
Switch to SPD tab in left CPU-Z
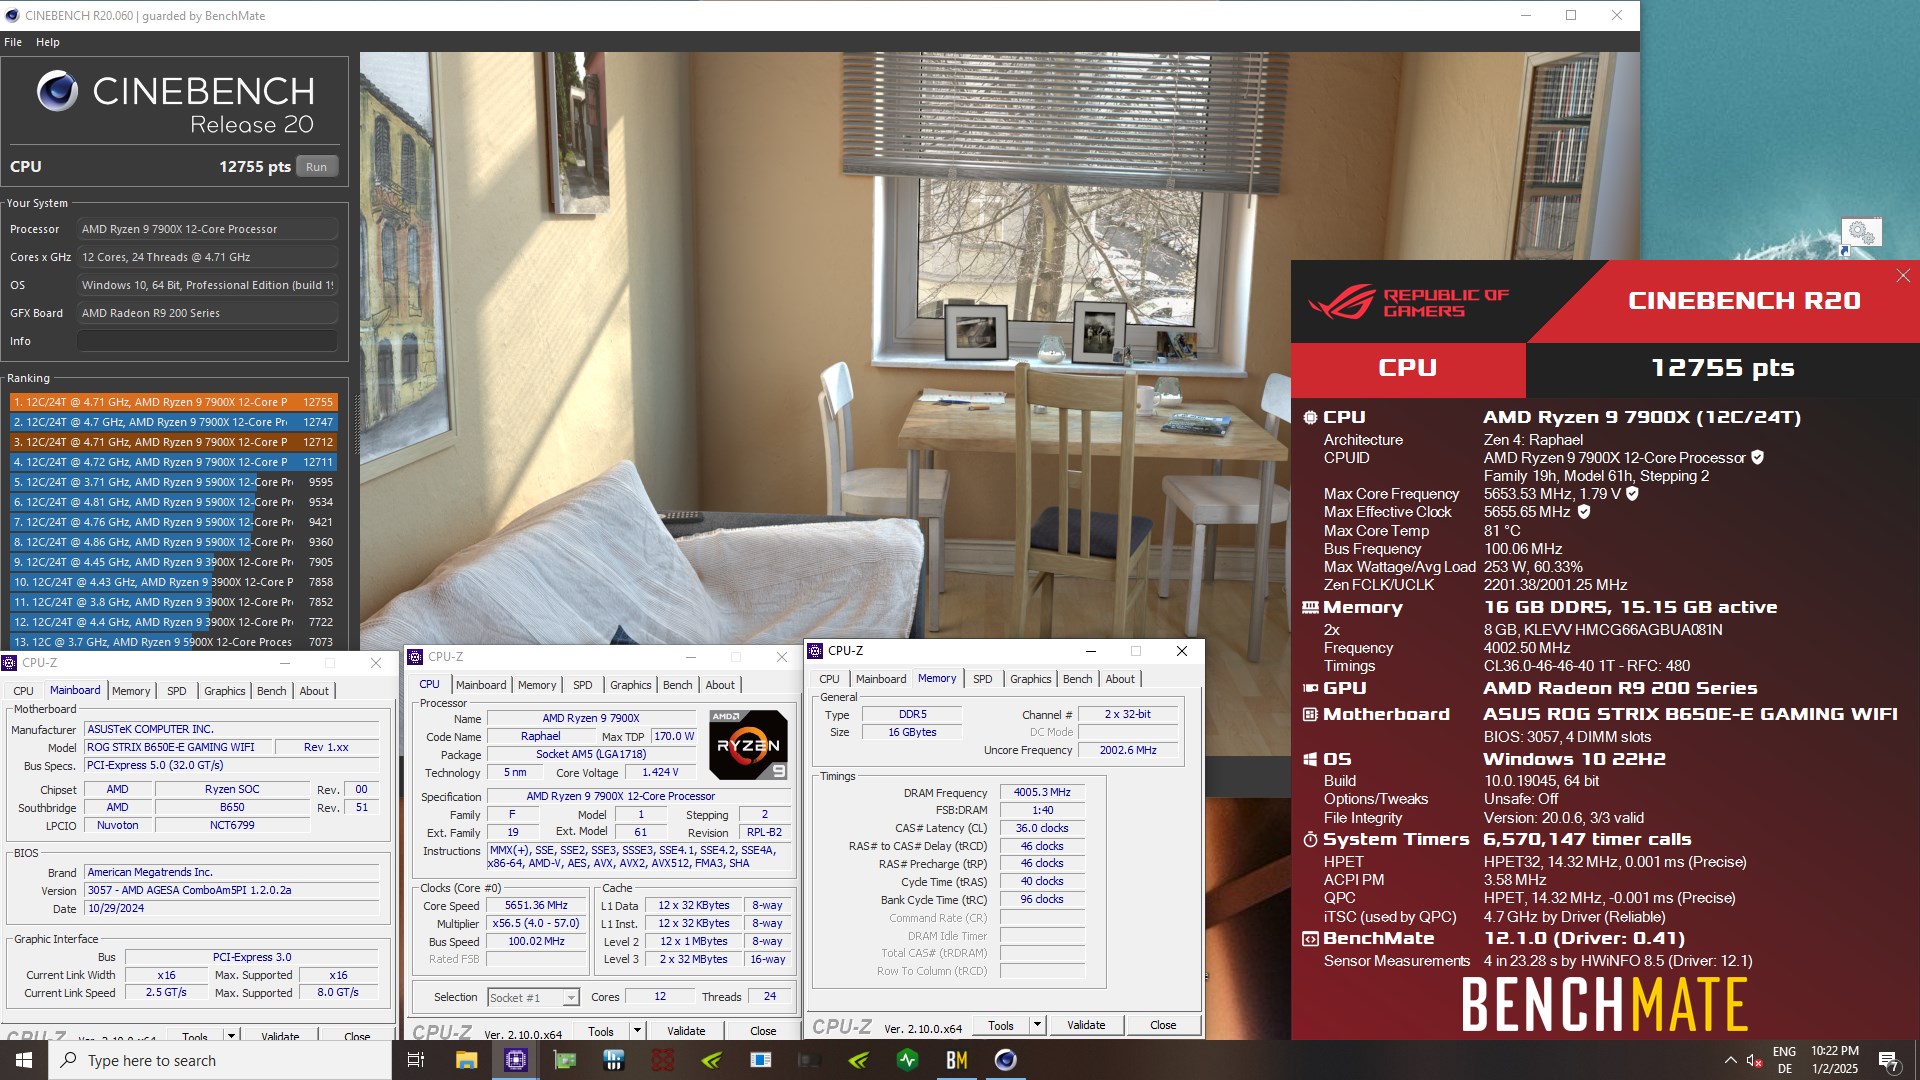(176, 691)
